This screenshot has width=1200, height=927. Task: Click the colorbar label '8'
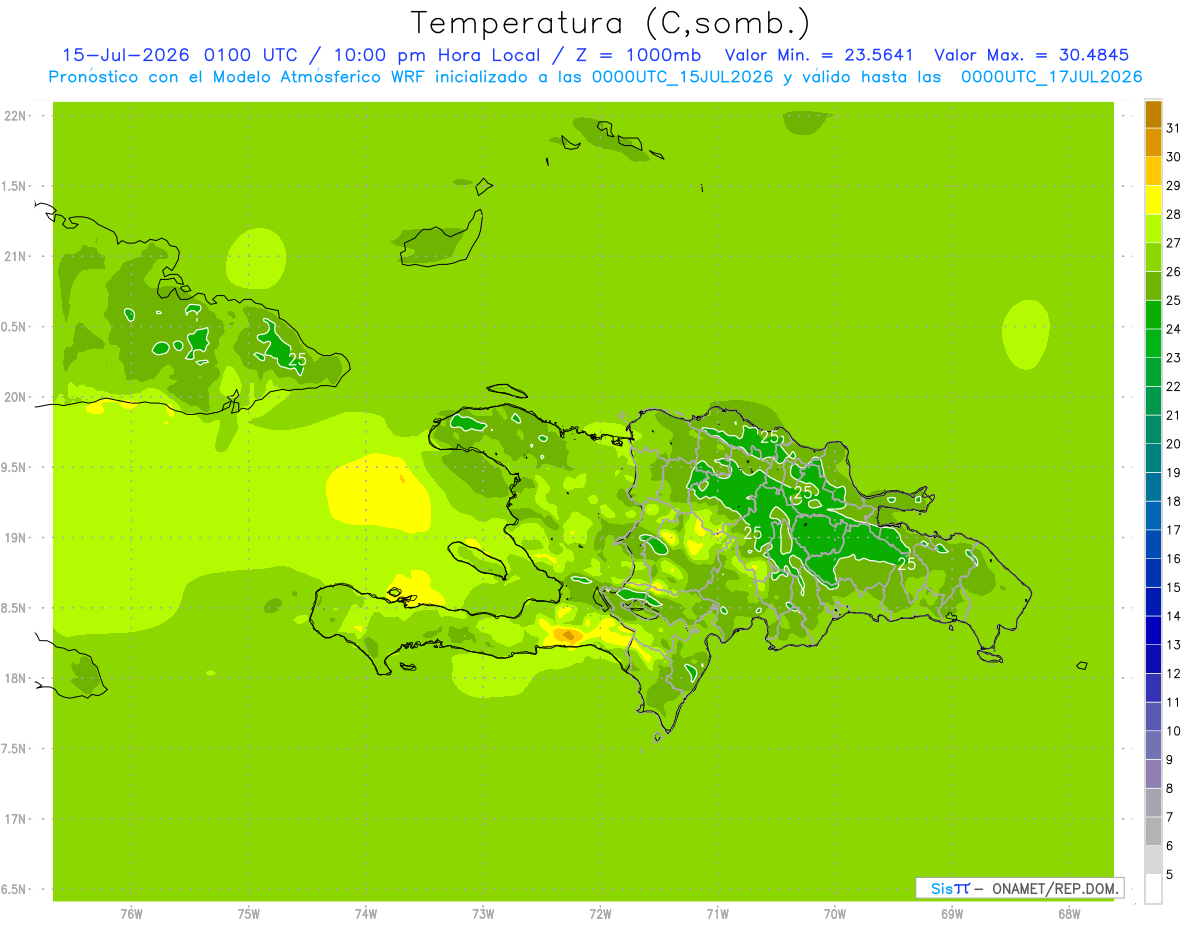point(1170,788)
